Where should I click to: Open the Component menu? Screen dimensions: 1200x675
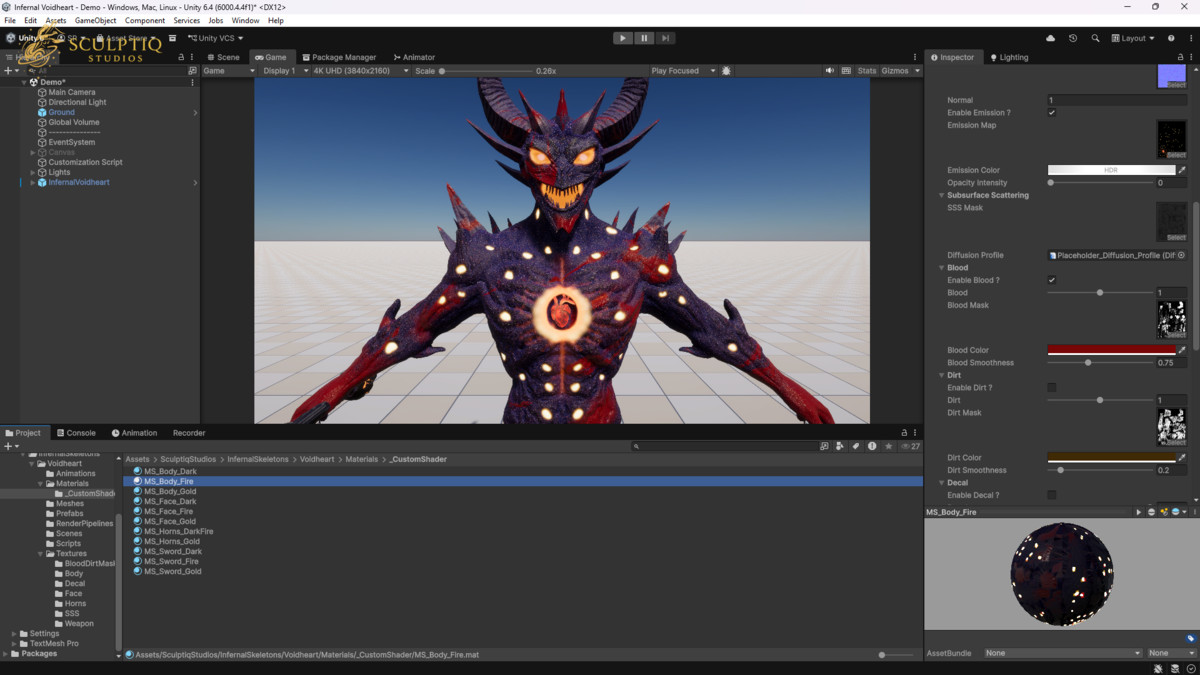(145, 20)
